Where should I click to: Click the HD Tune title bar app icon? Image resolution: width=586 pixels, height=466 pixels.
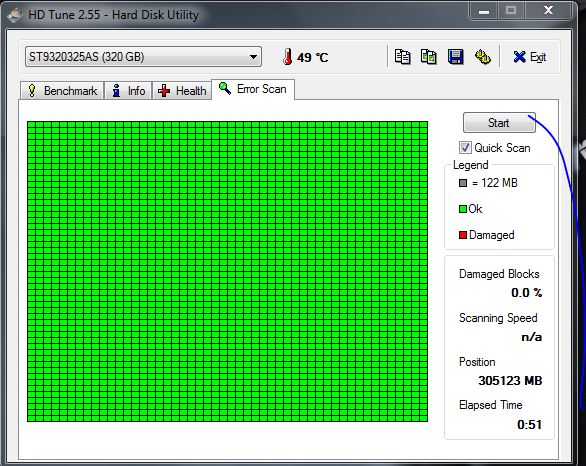(x=15, y=15)
